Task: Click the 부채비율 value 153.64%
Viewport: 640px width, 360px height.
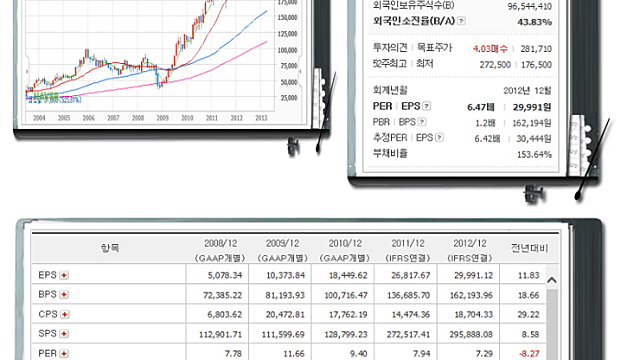Action: pos(534,155)
